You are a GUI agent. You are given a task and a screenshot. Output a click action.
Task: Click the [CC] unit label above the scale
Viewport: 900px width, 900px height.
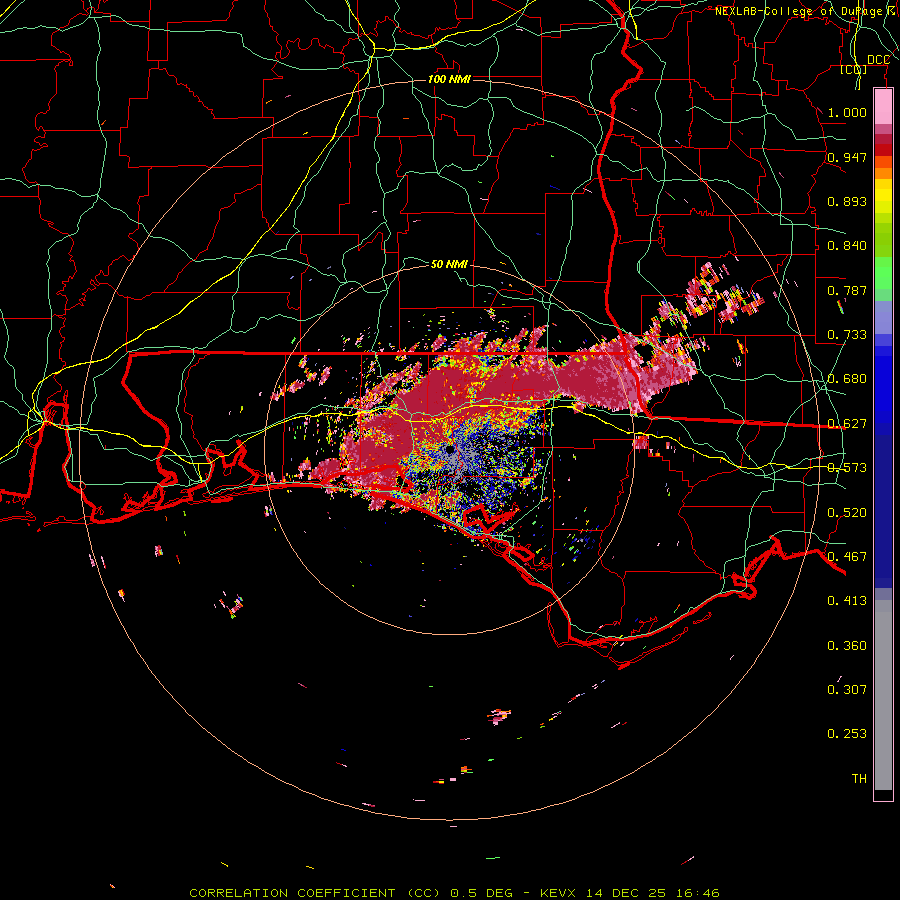854,69
